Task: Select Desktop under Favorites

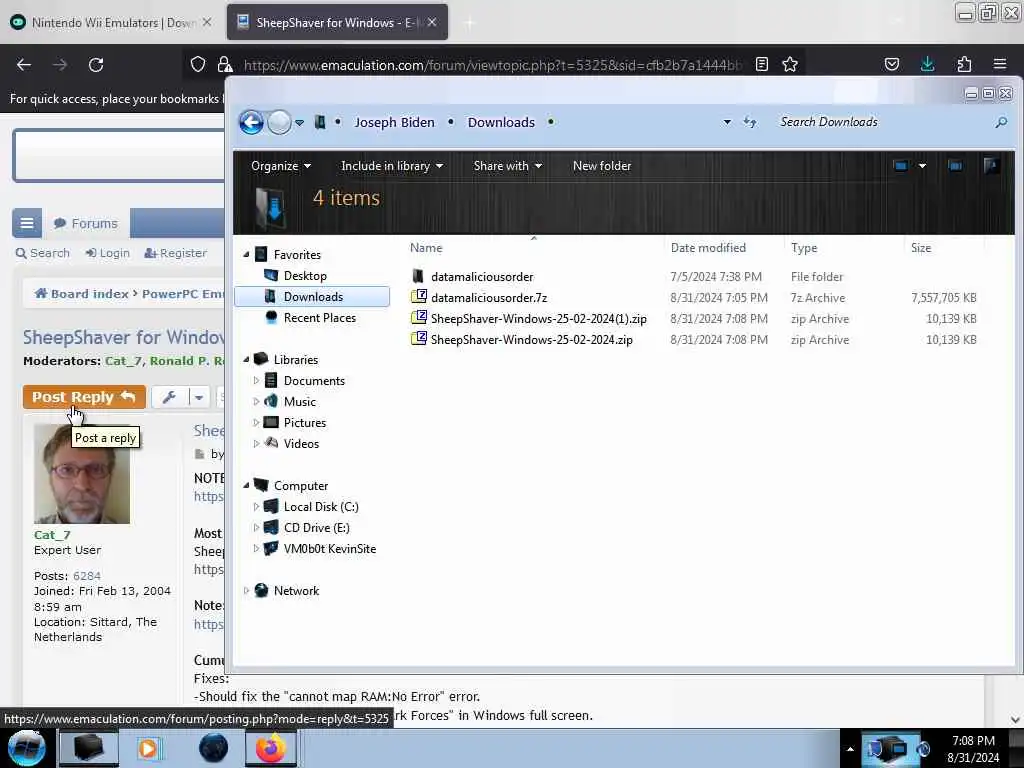Action: [304, 276]
